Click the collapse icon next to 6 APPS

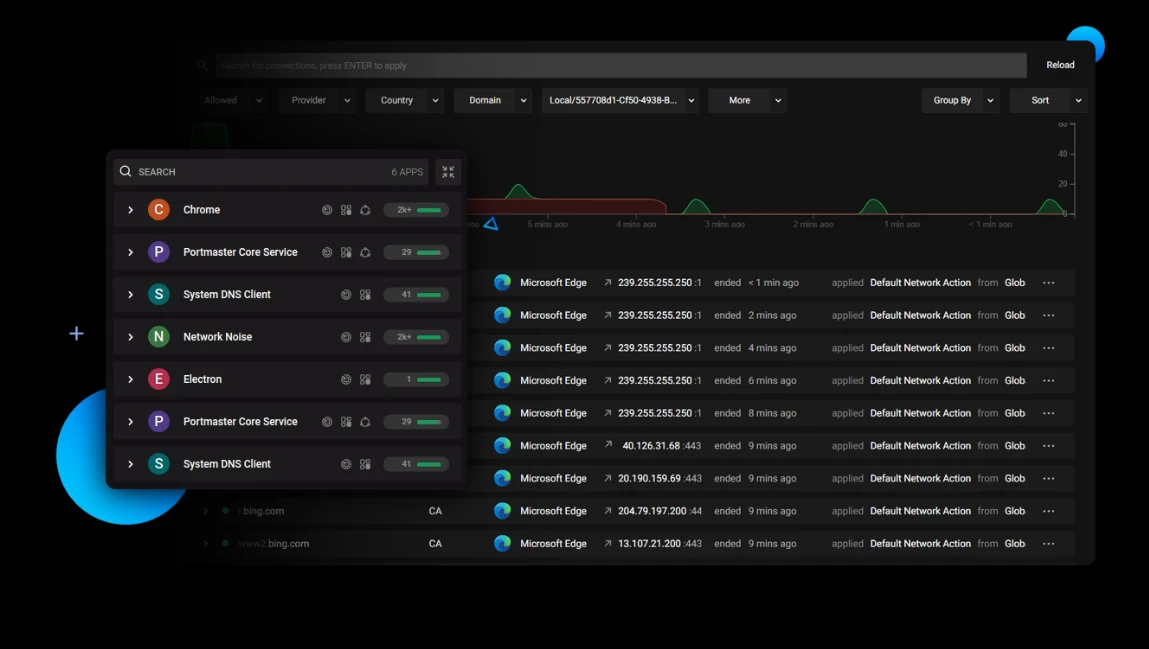click(x=448, y=172)
